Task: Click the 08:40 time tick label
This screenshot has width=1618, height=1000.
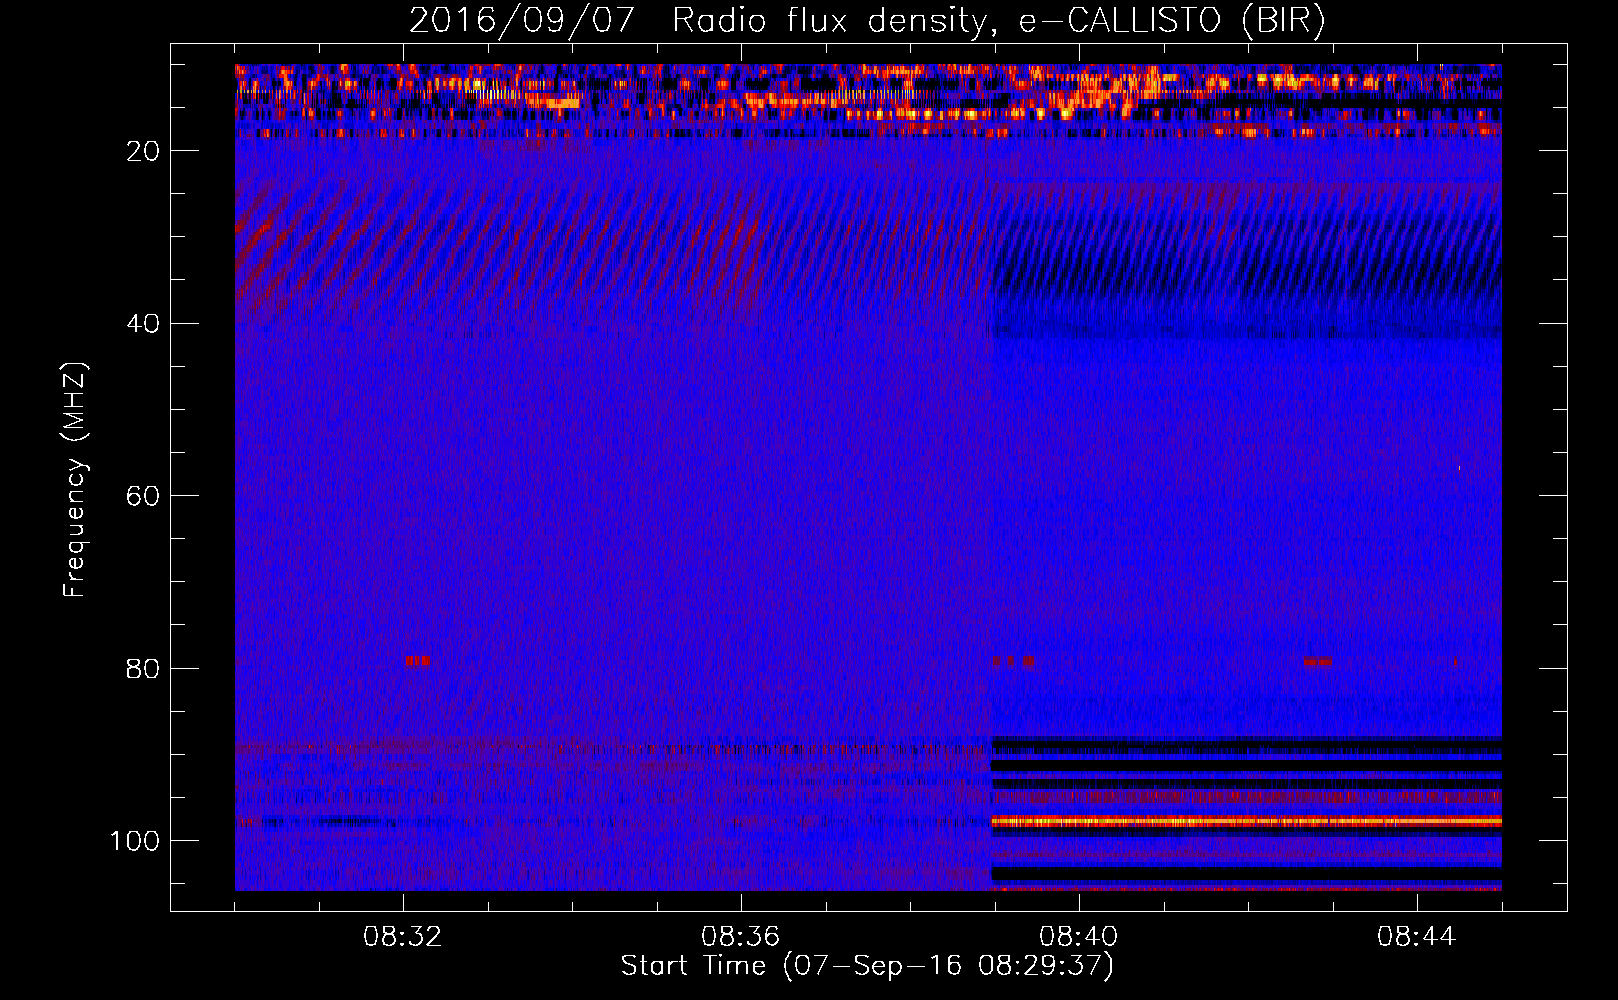Action: pyautogui.click(x=1078, y=937)
